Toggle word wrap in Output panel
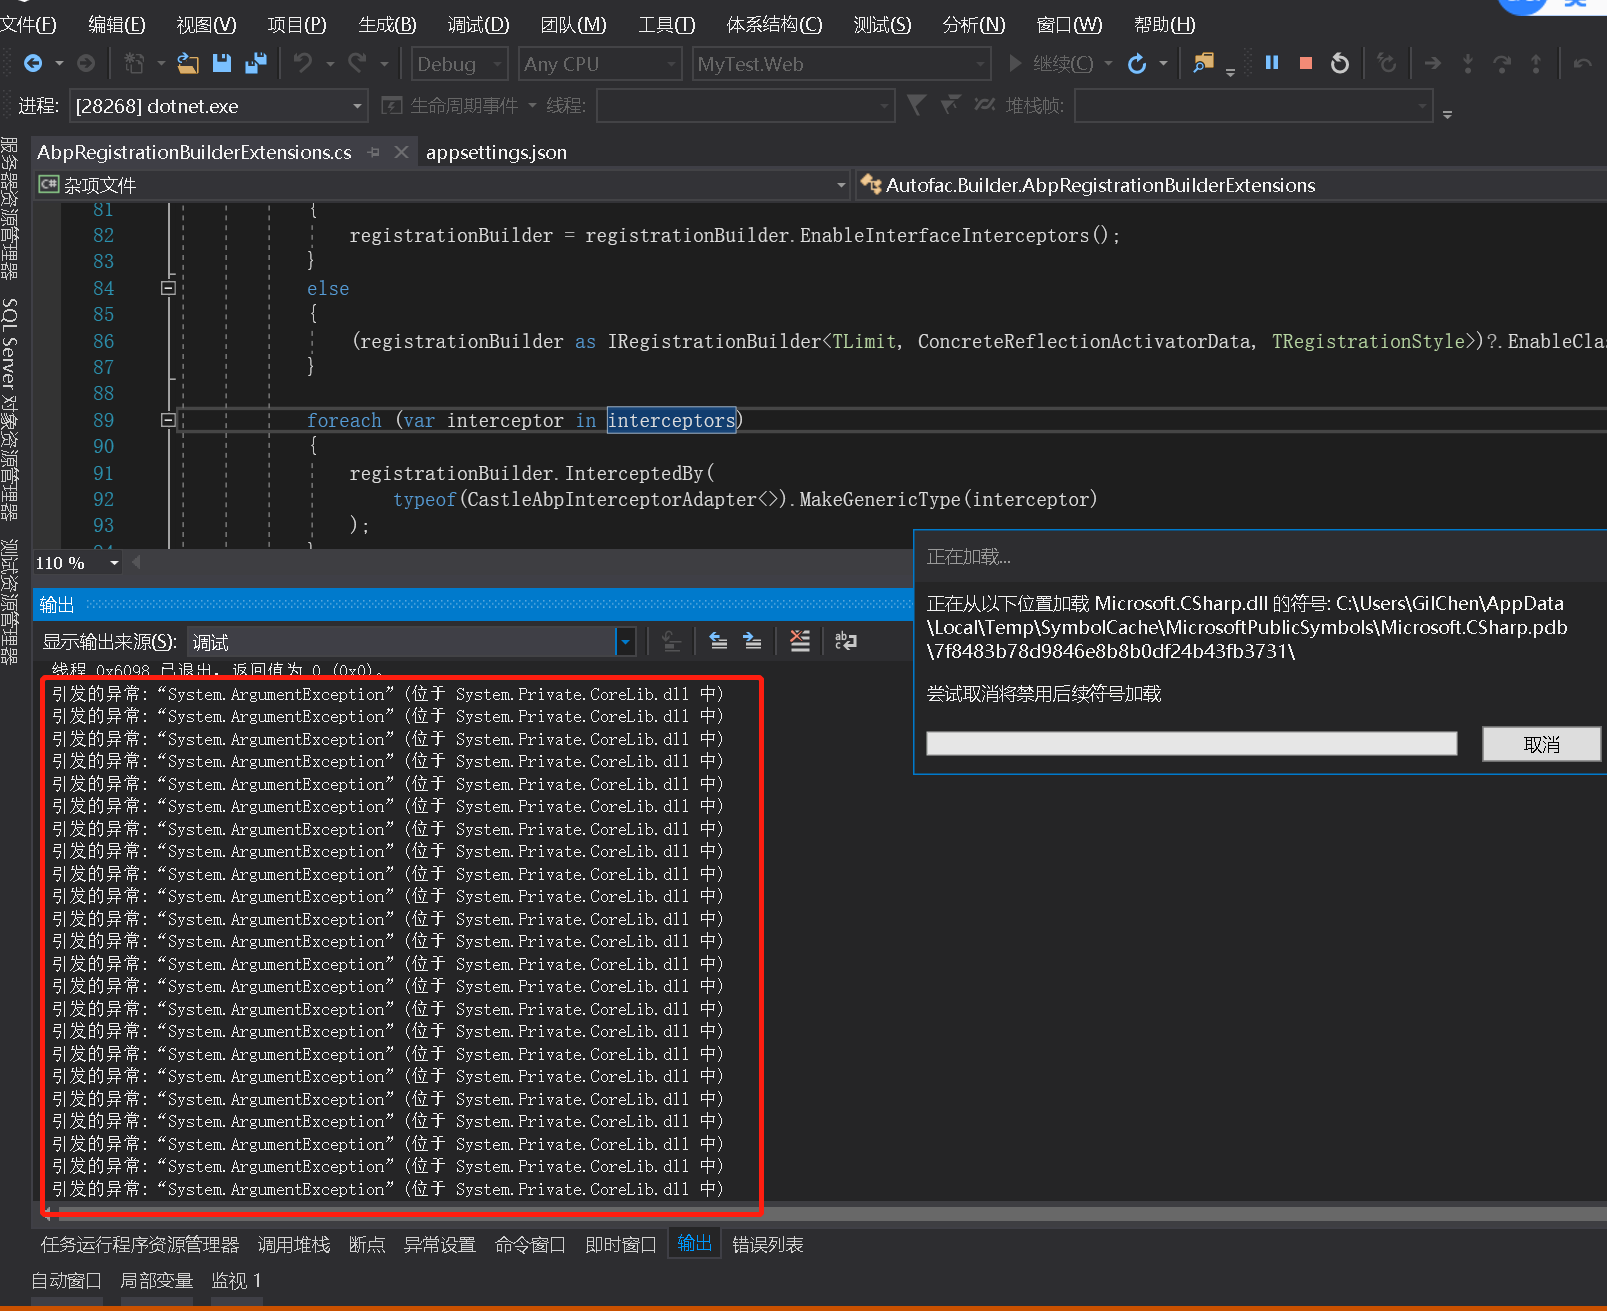The width and height of the screenshot is (1607, 1311). pos(846,641)
